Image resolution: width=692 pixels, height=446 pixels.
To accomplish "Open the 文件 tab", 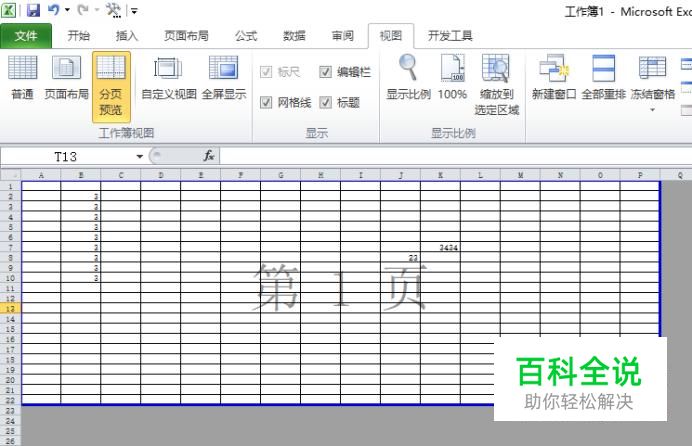I will pyautogui.click(x=26, y=36).
